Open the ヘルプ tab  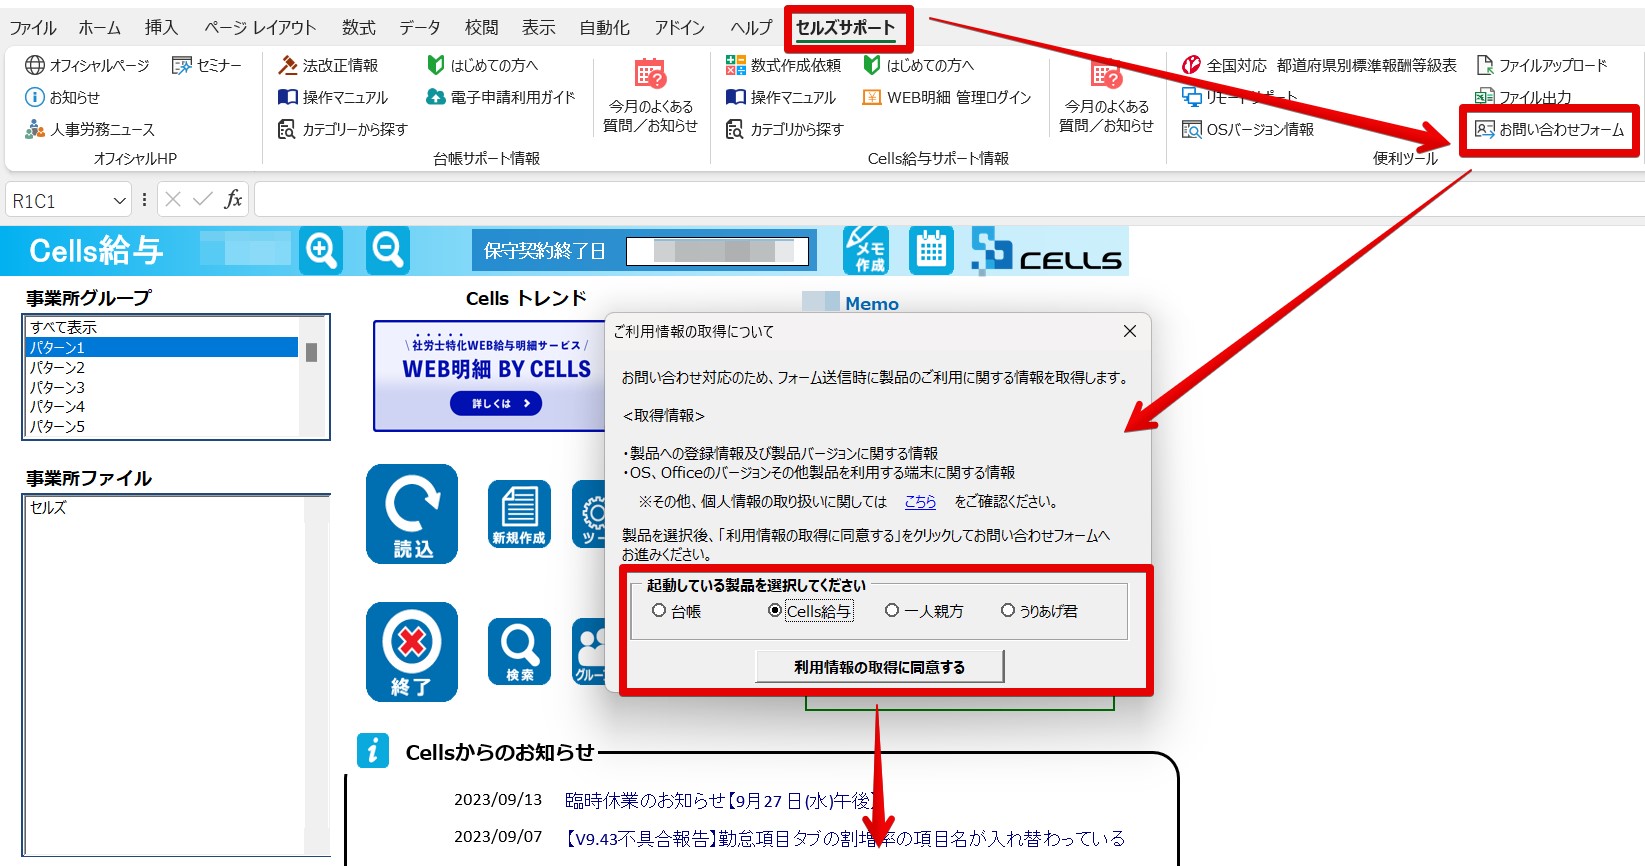point(751,28)
